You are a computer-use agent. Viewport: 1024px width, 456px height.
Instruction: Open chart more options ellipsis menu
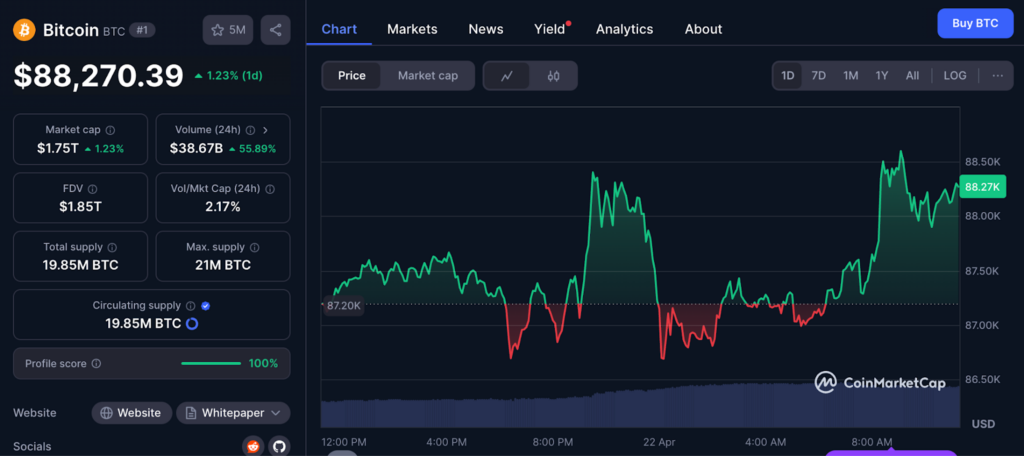point(997,76)
